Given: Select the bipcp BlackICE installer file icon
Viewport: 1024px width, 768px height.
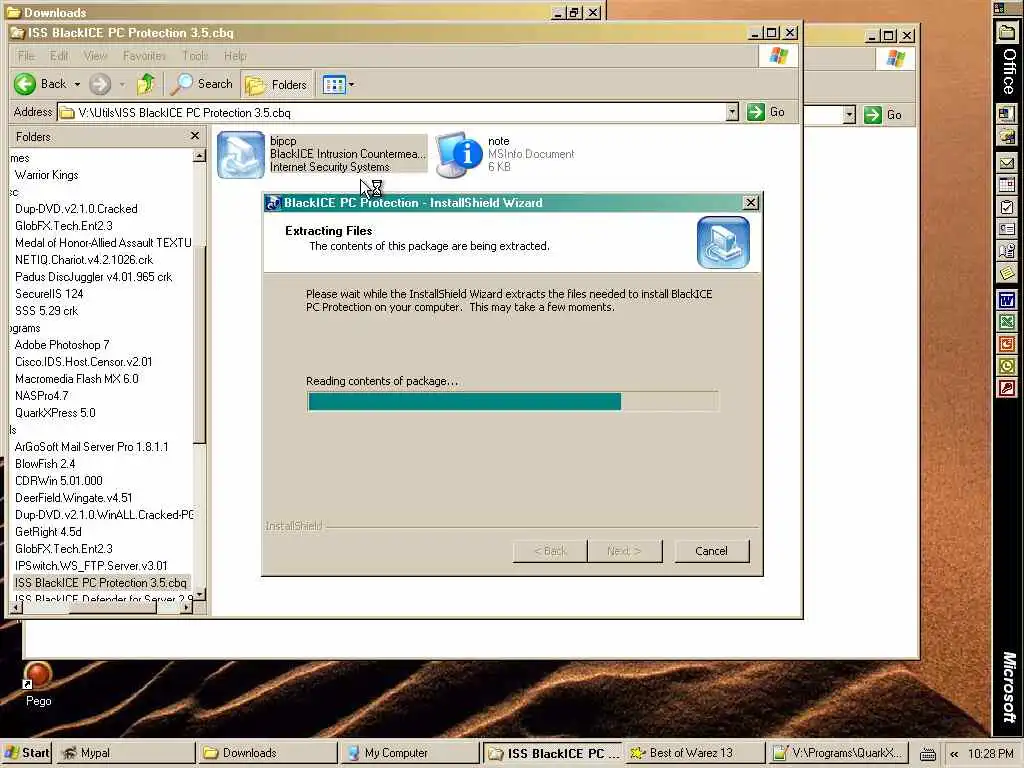Looking at the screenshot, I should (240, 155).
